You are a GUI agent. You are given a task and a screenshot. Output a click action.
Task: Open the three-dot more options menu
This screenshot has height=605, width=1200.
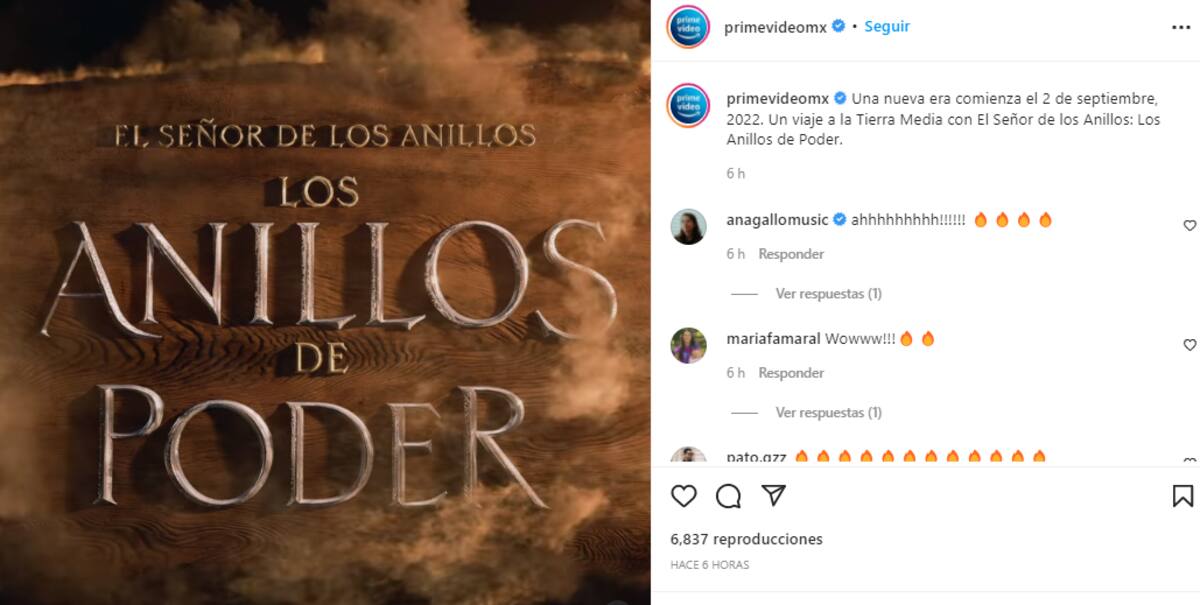[x=1181, y=28]
